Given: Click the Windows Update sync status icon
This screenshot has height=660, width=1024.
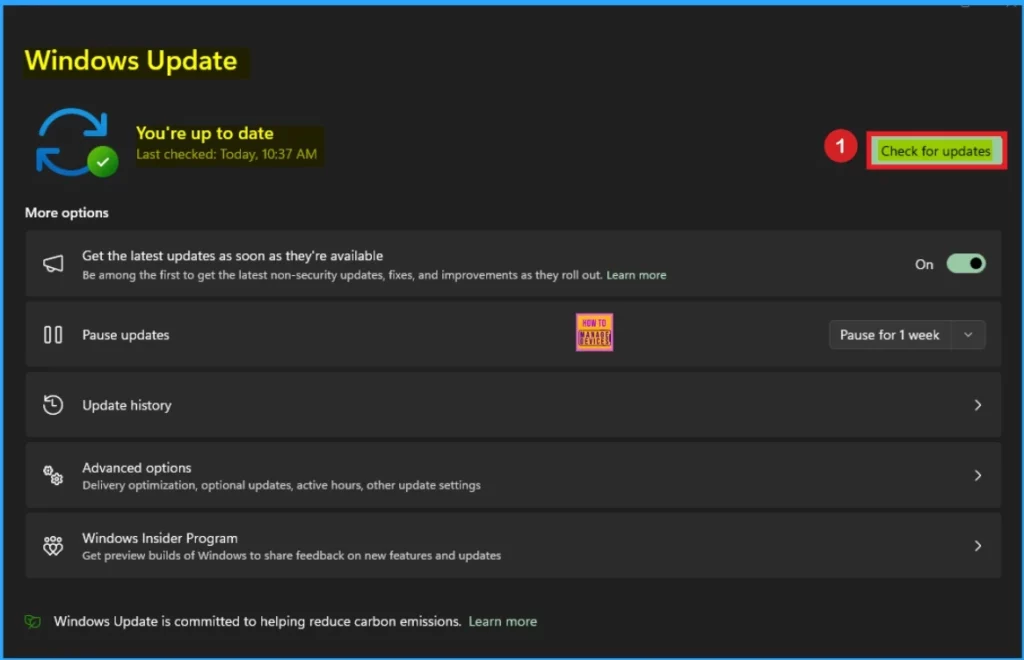Looking at the screenshot, I should pos(76,143).
